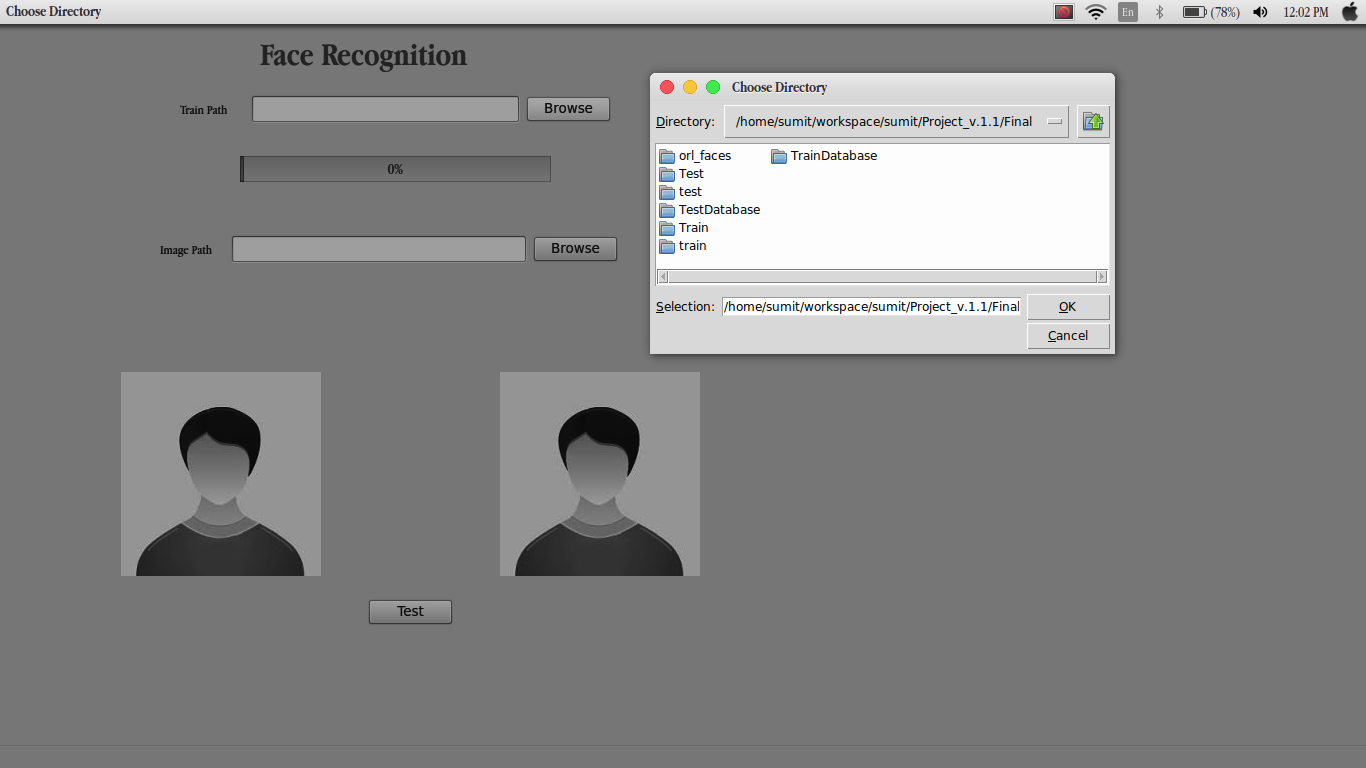1366x768 pixels.
Task: Maximize the dialog with the green button
Action: (x=713, y=87)
